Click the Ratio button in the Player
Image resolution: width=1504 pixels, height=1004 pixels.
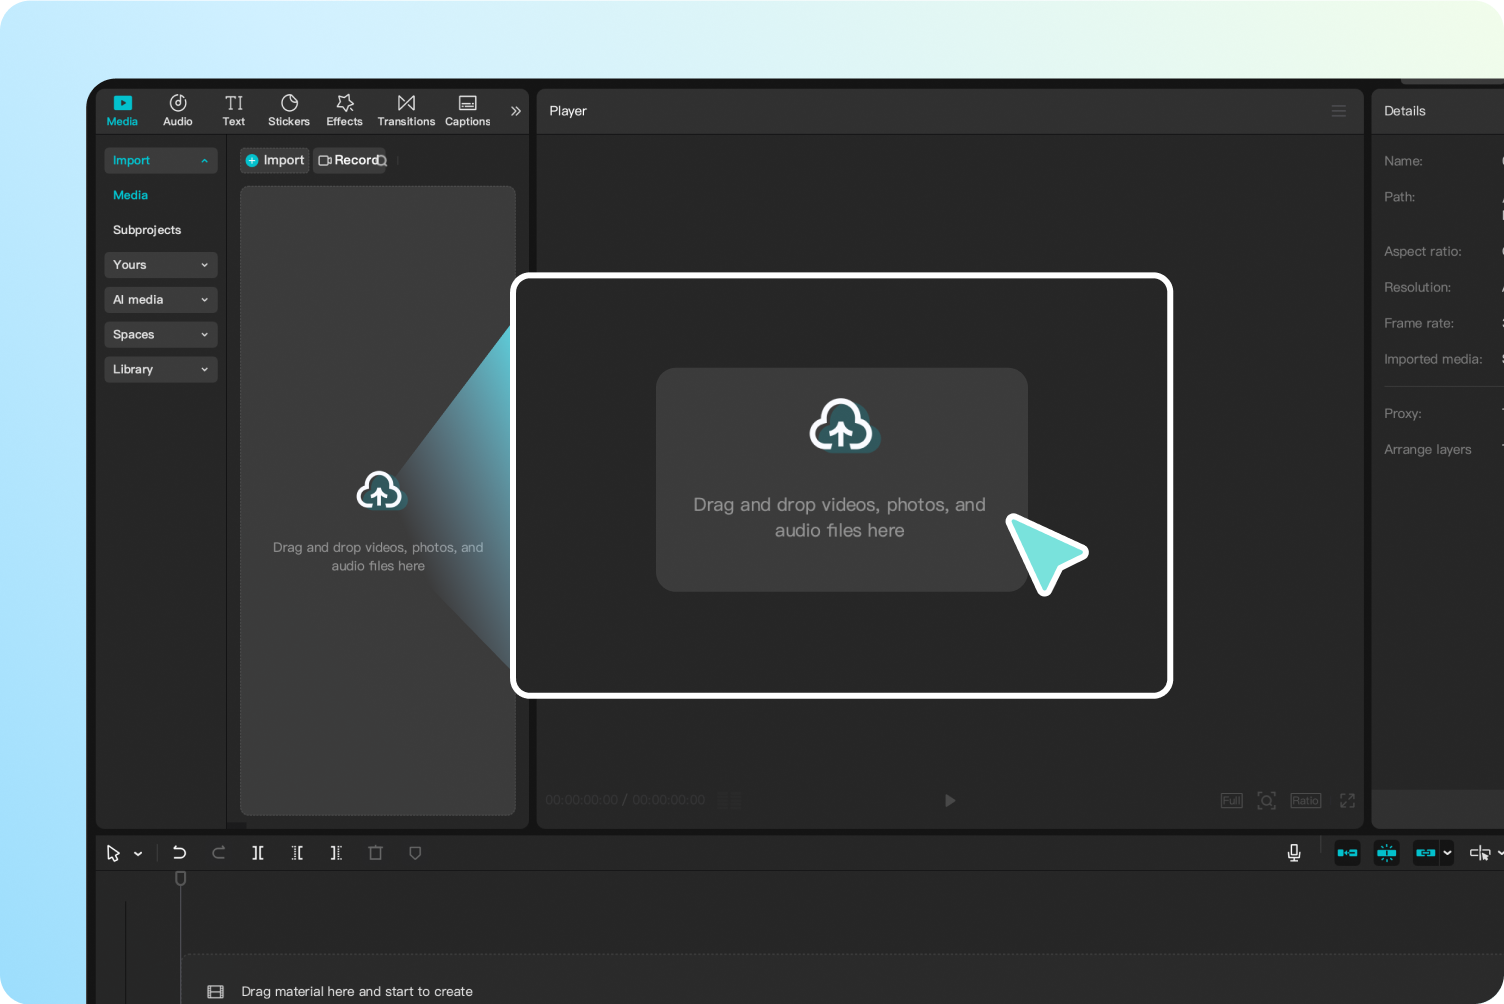click(1305, 801)
